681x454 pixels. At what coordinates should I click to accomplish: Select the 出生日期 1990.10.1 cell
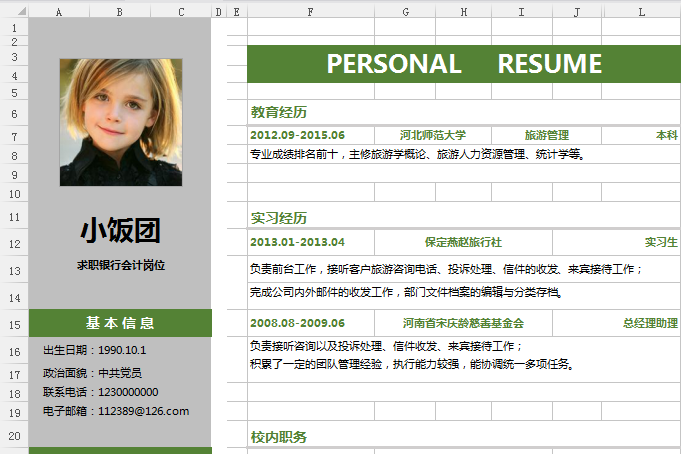(95, 350)
